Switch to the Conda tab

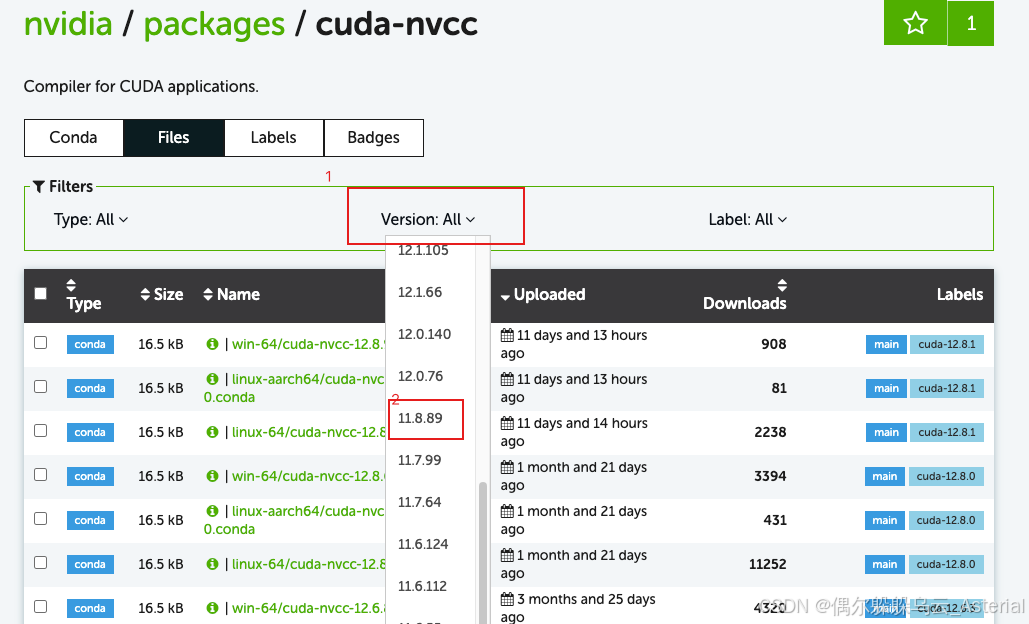[74, 138]
